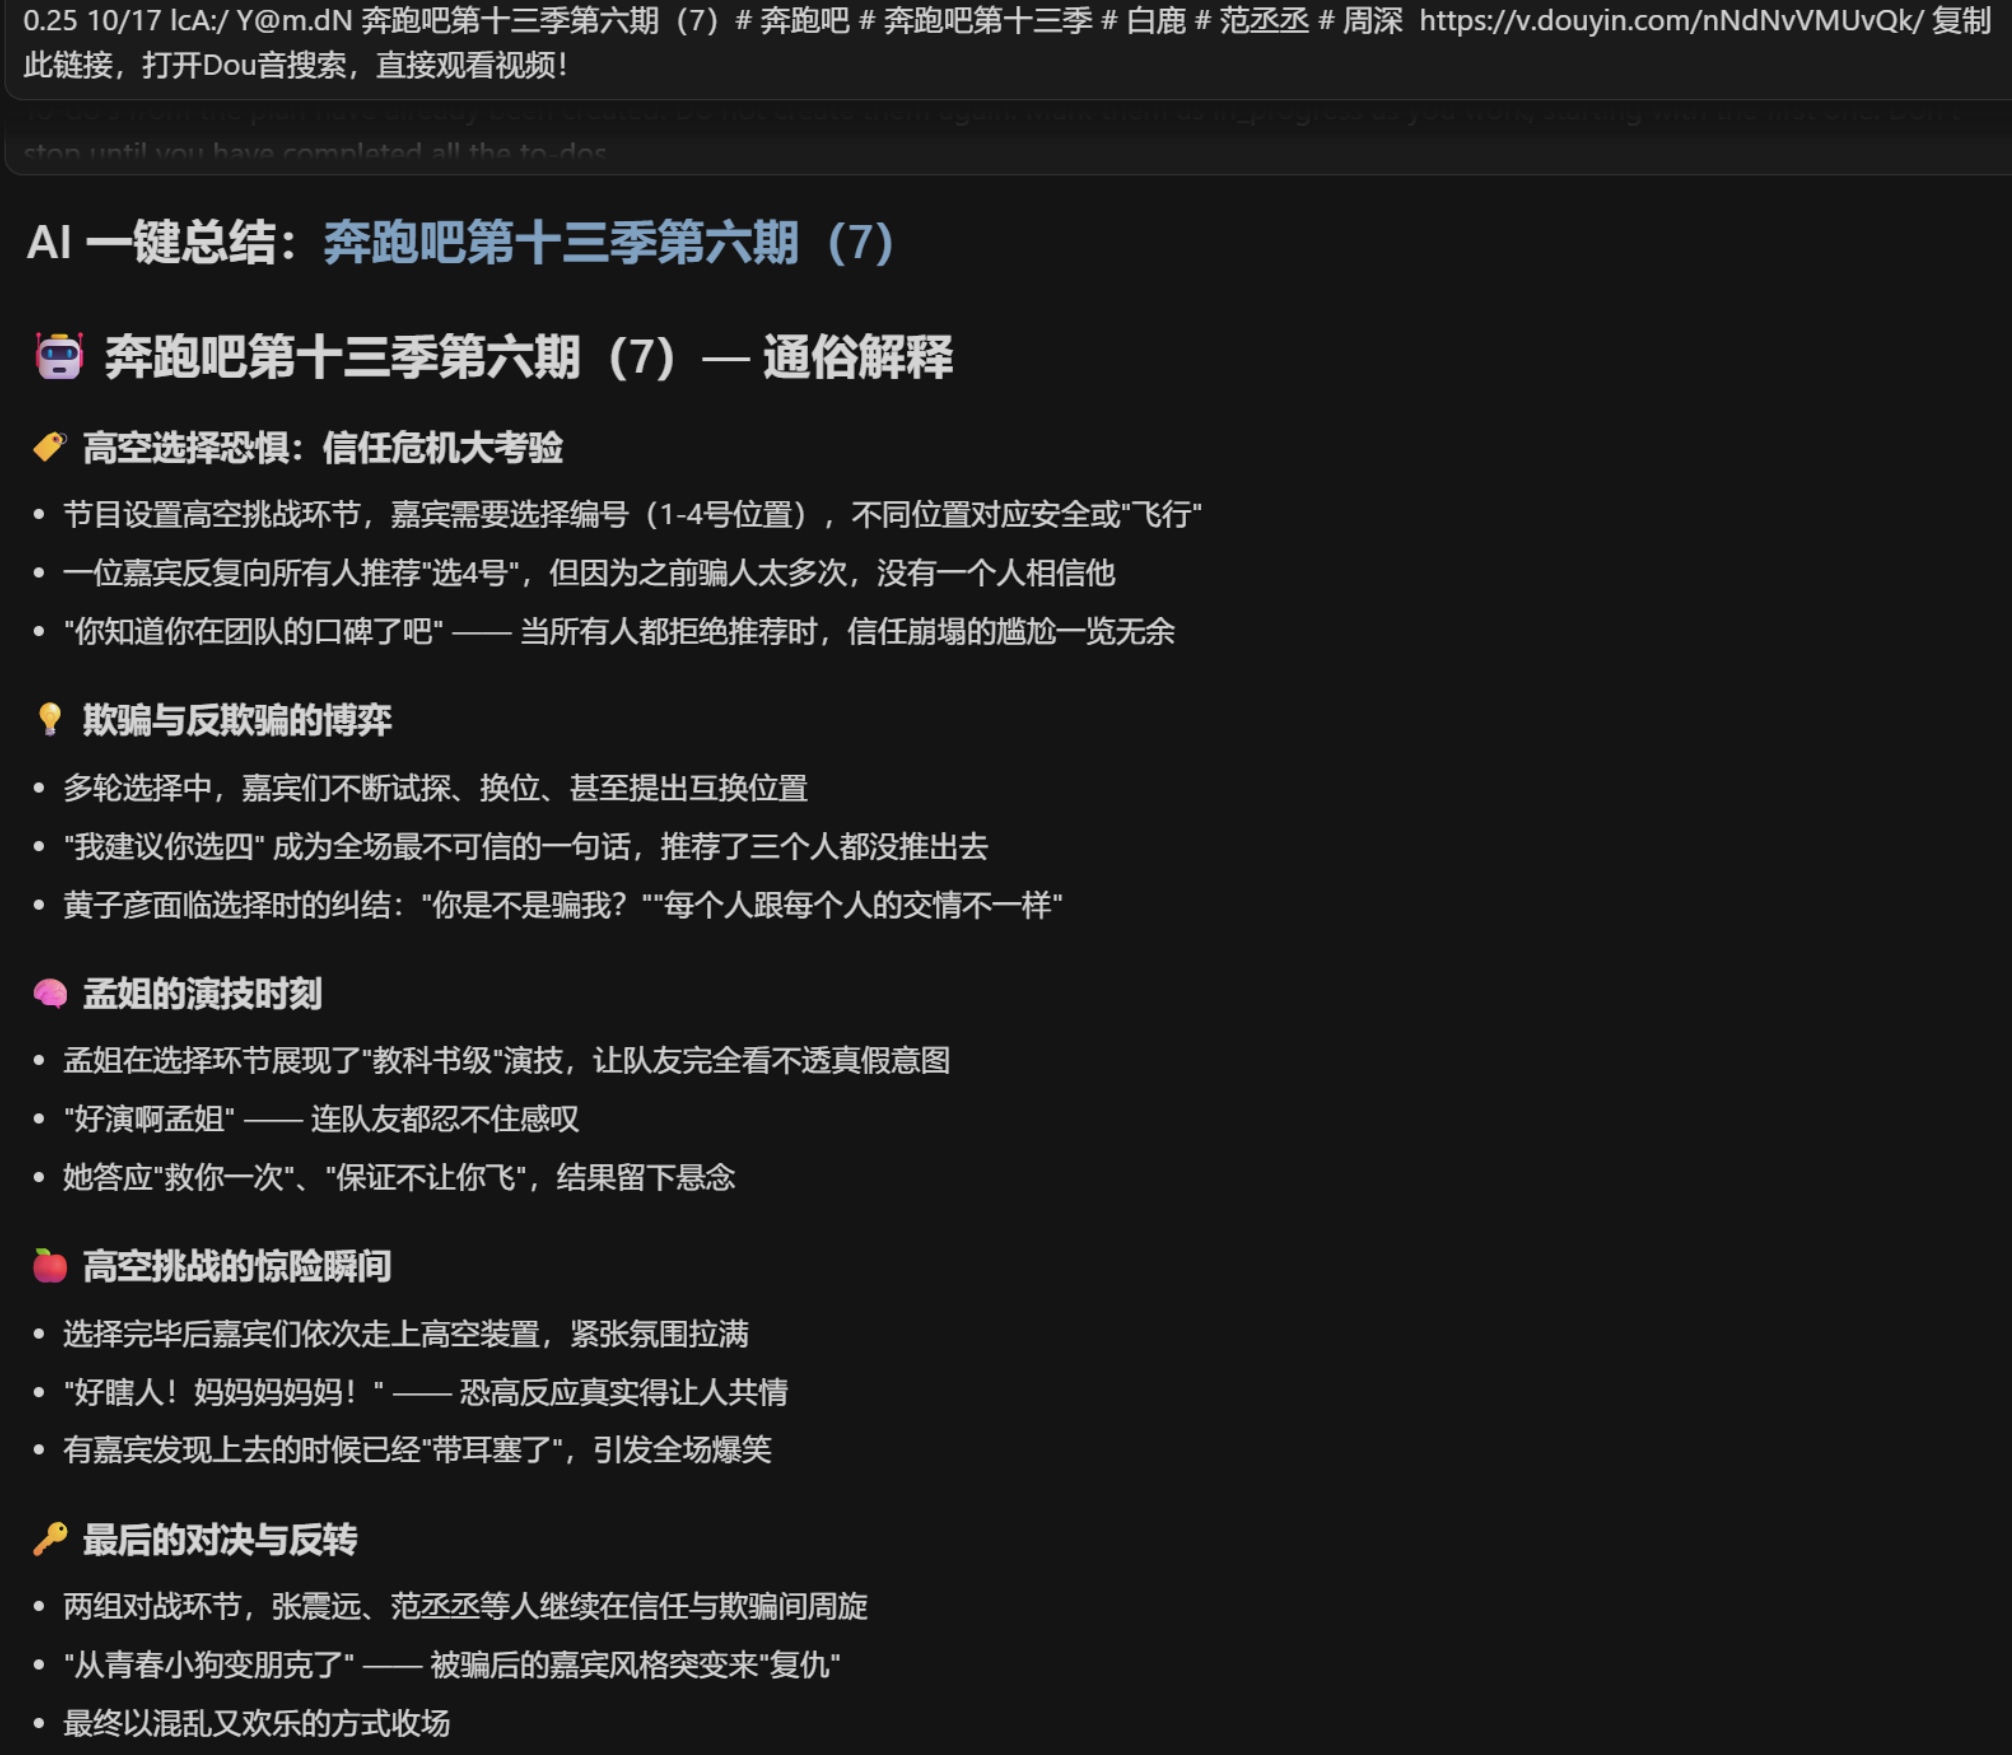
Task: Click the lightbulb icon beside 欺骗与反欺骗的博弈
Action: [52, 720]
